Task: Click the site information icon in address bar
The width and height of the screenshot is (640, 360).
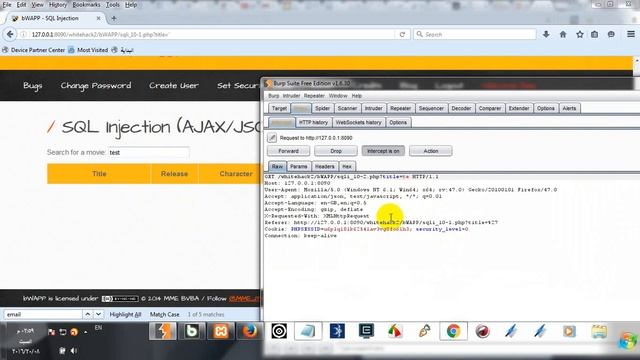Action: (24, 34)
